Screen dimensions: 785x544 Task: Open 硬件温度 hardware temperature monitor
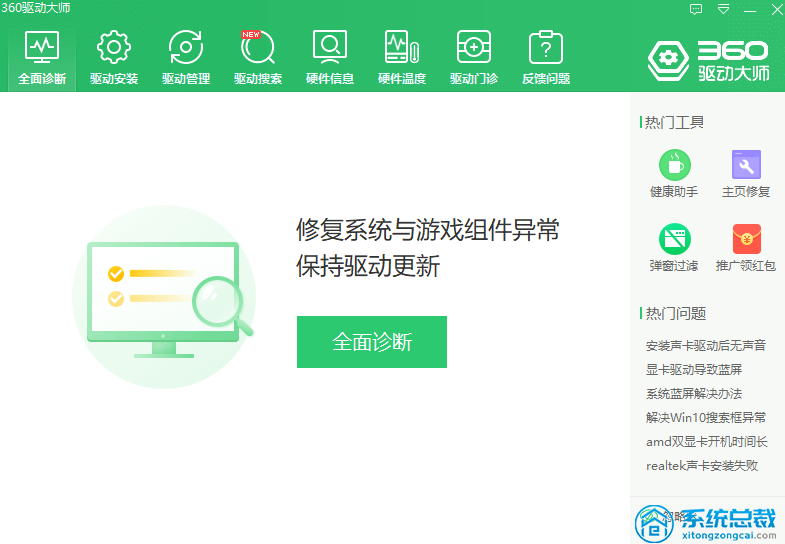point(402,57)
